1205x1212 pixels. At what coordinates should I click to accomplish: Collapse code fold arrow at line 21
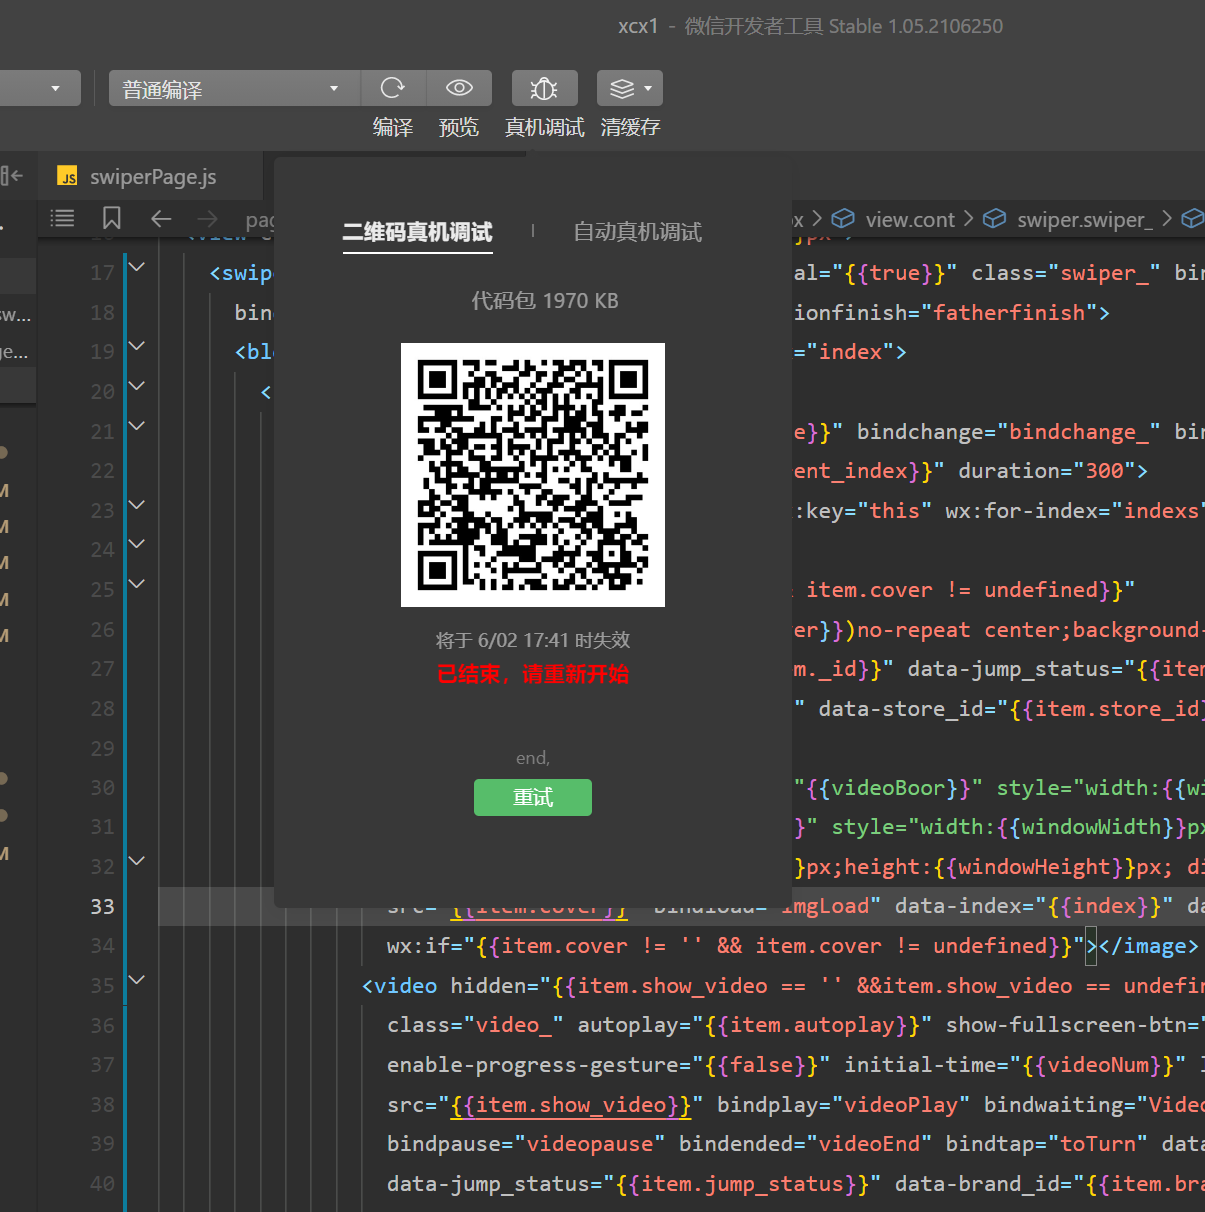[x=138, y=426]
